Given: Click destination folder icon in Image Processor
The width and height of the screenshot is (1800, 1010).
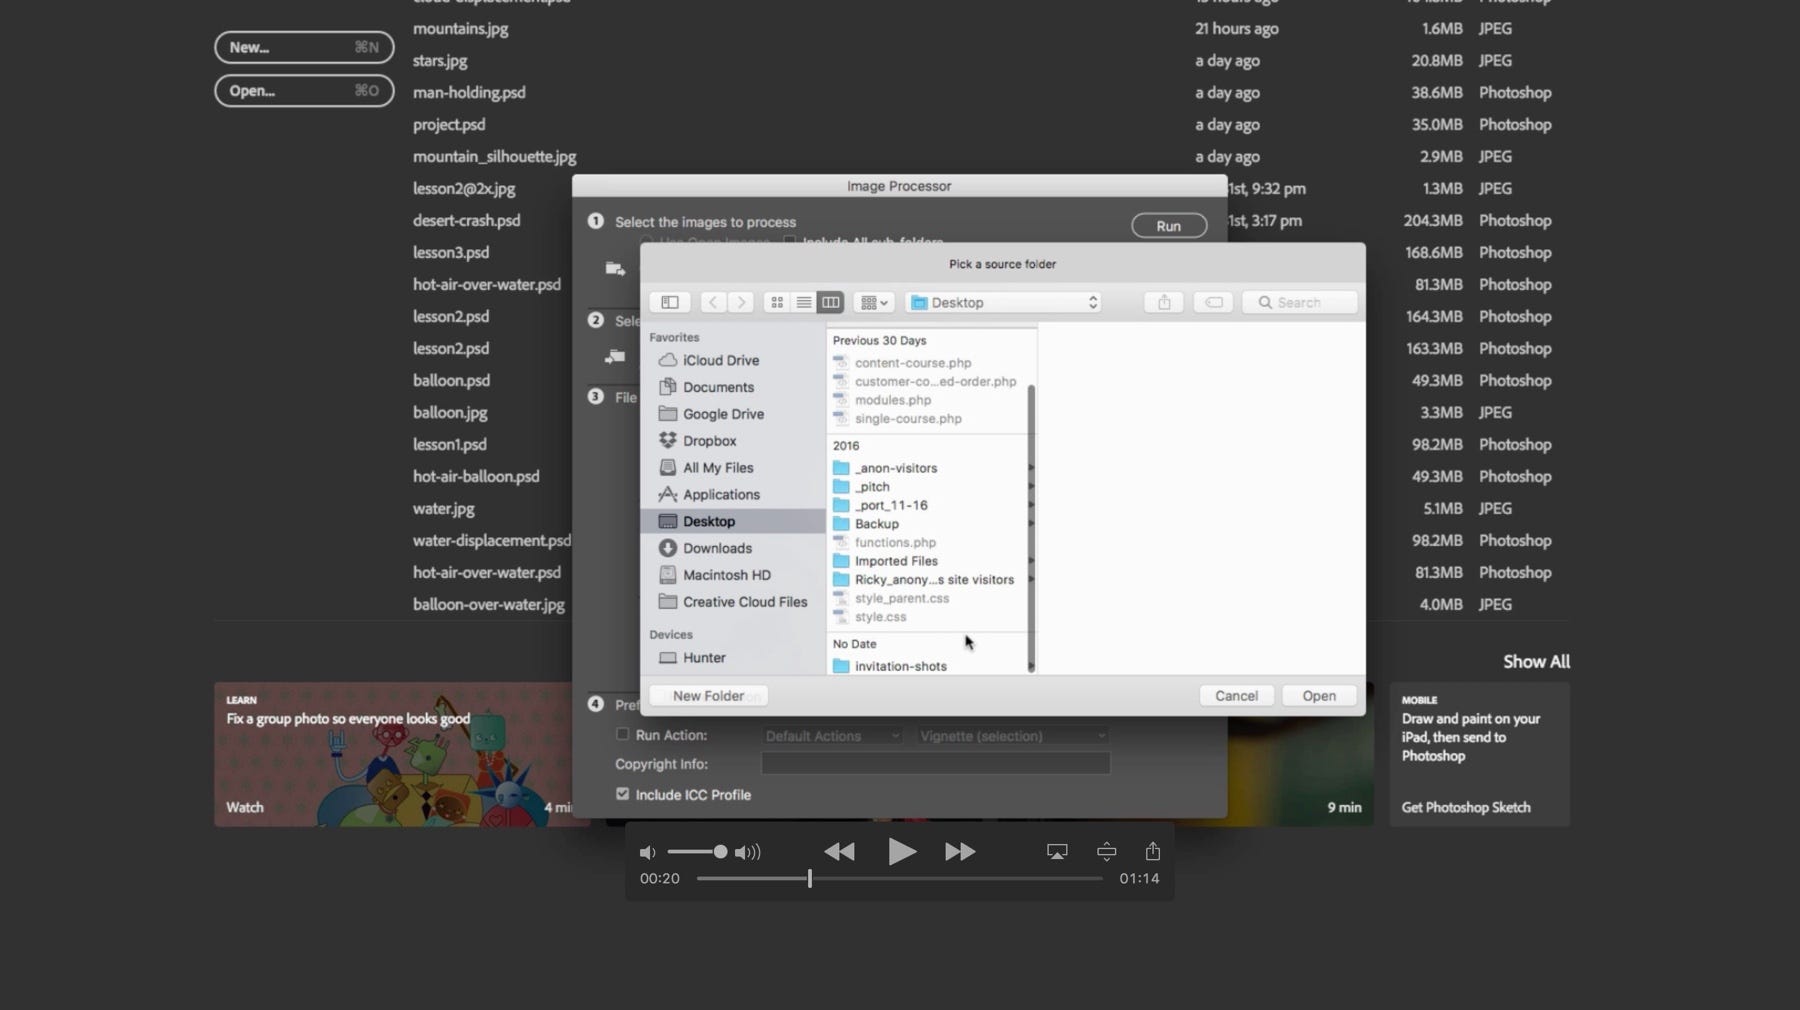Looking at the screenshot, I should click(615, 357).
